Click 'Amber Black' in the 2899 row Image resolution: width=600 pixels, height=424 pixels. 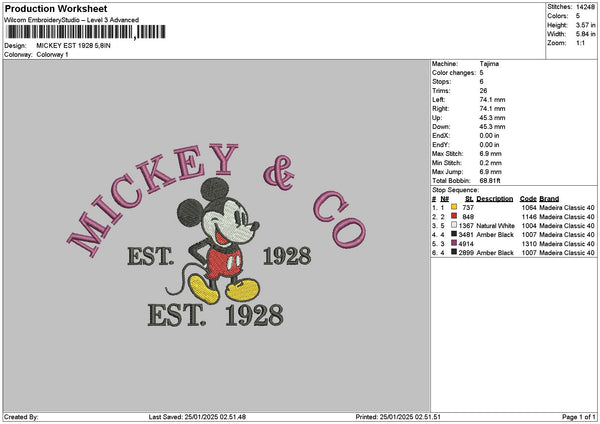[x=495, y=253]
